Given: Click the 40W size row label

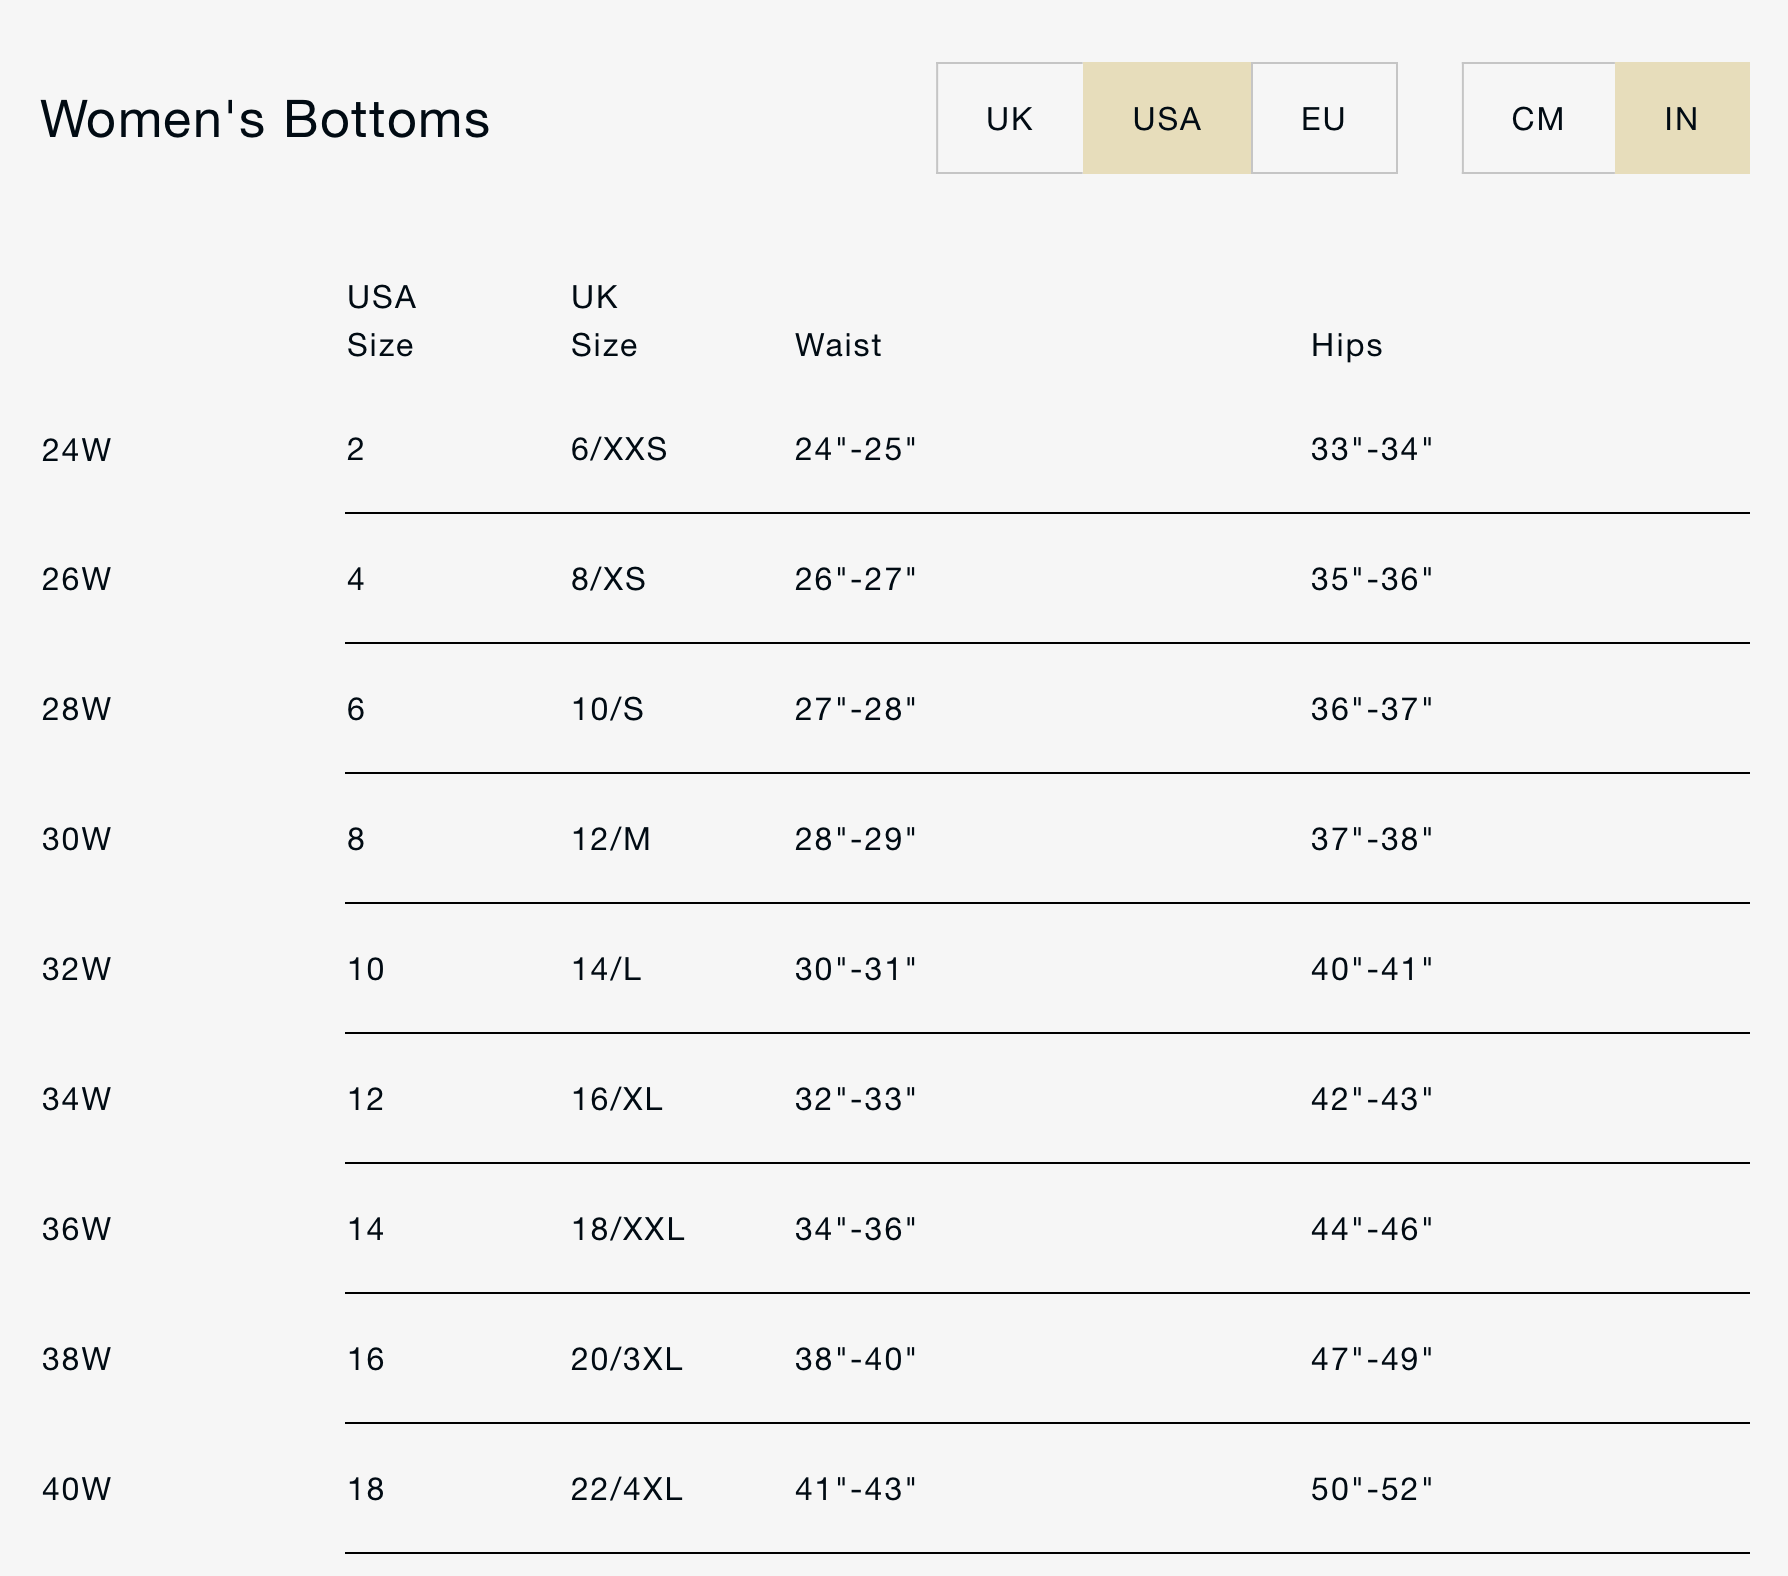Looking at the screenshot, I should [x=76, y=1489].
